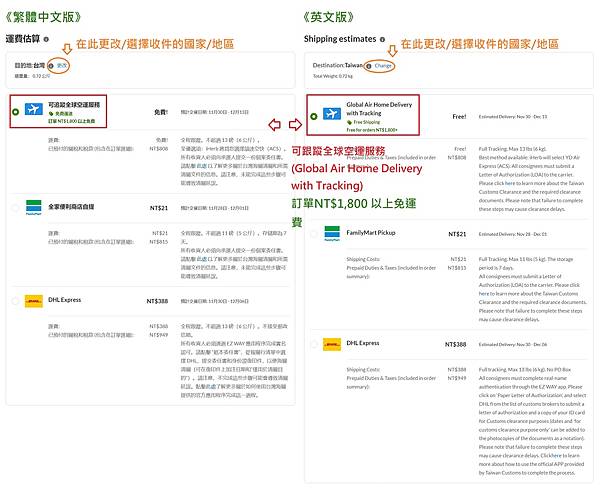This screenshot has height=491, width=600.
Task: Click green Free Shipping tag icon
Action: 349,122
